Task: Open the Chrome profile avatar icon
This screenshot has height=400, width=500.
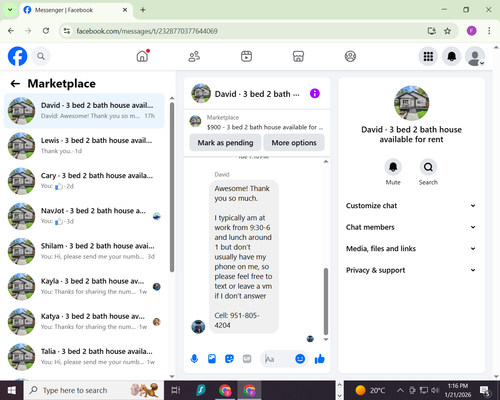Action: (x=471, y=31)
